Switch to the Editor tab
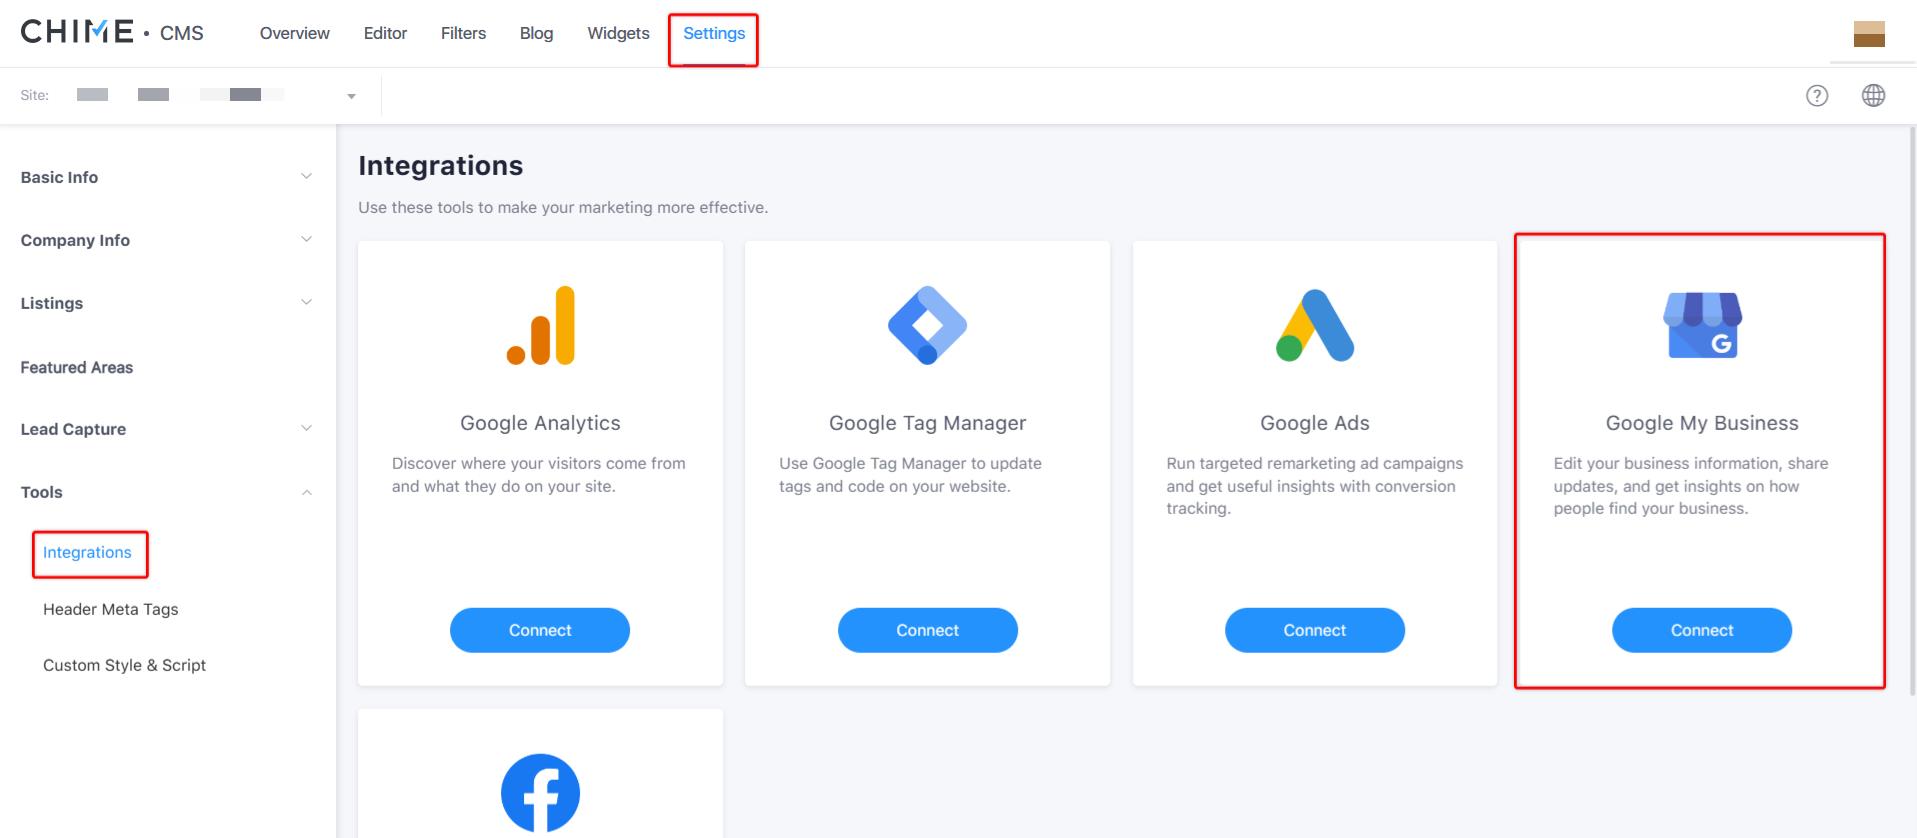The height and width of the screenshot is (838, 1917). tap(385, 33)
